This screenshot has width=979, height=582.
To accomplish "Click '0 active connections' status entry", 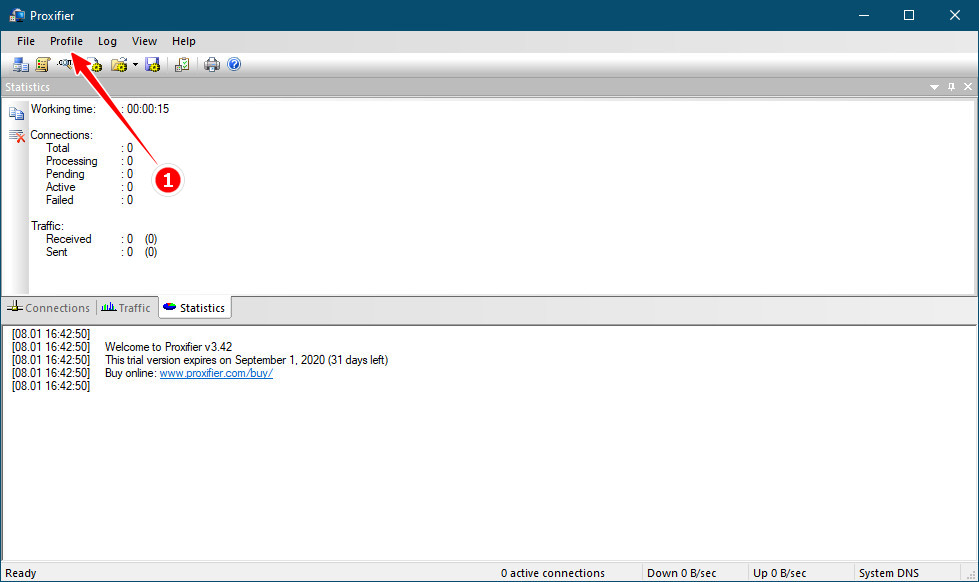I will click(553, 573).
